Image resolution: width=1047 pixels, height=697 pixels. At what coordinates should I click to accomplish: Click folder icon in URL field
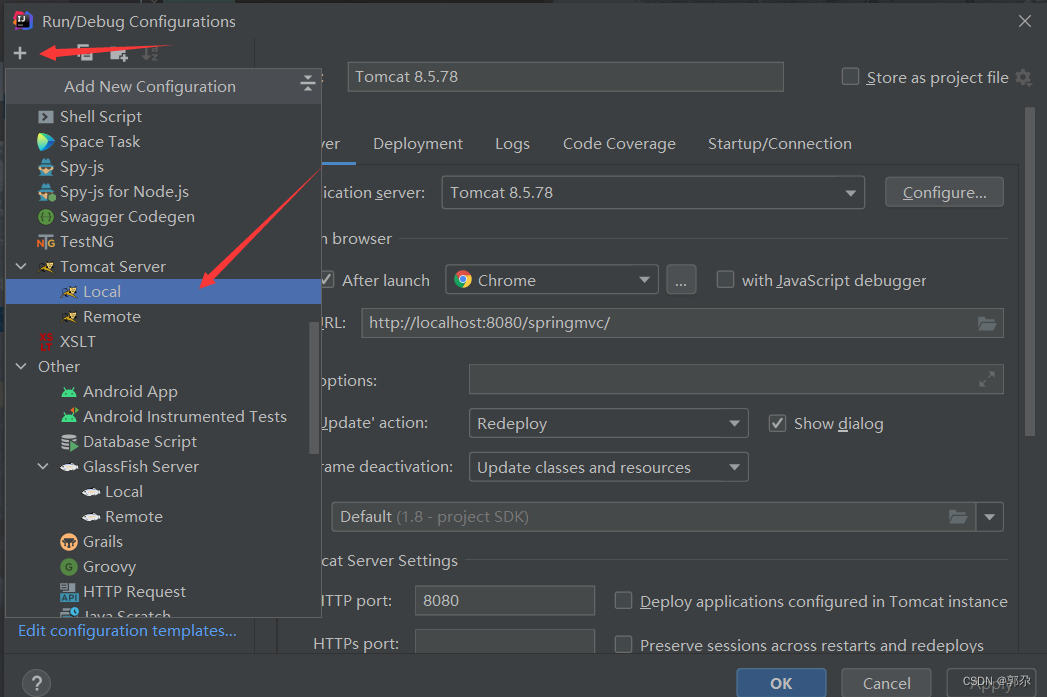click(x=987, y=324)
